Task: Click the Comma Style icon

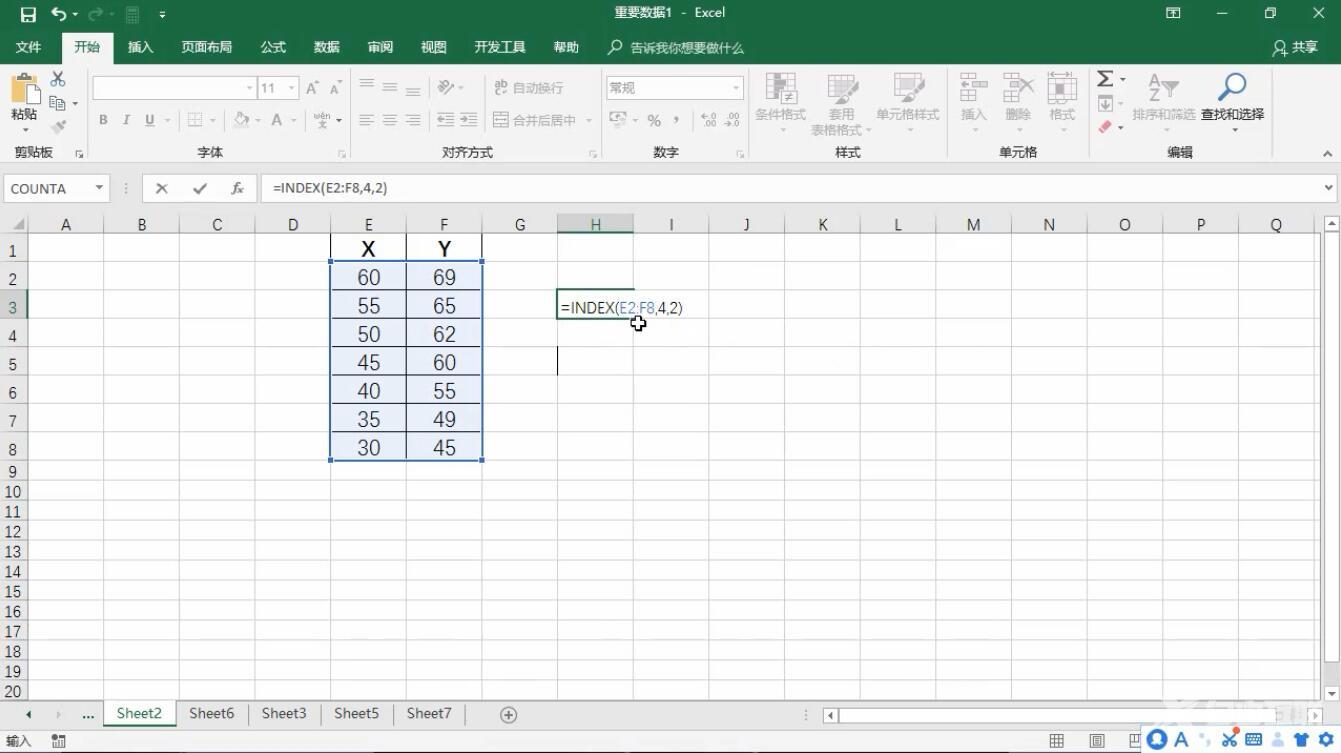Action: pos(677,120)
